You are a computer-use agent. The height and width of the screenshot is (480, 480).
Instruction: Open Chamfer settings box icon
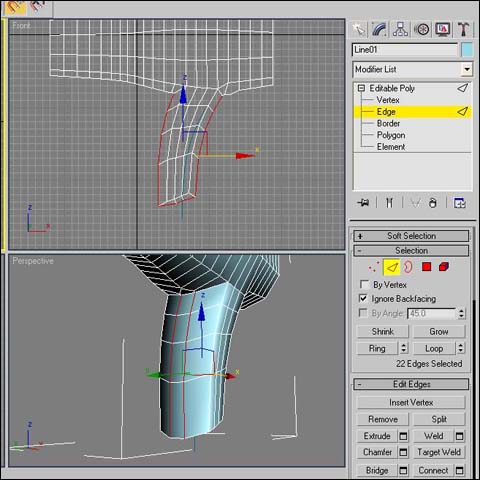point(403,452)
